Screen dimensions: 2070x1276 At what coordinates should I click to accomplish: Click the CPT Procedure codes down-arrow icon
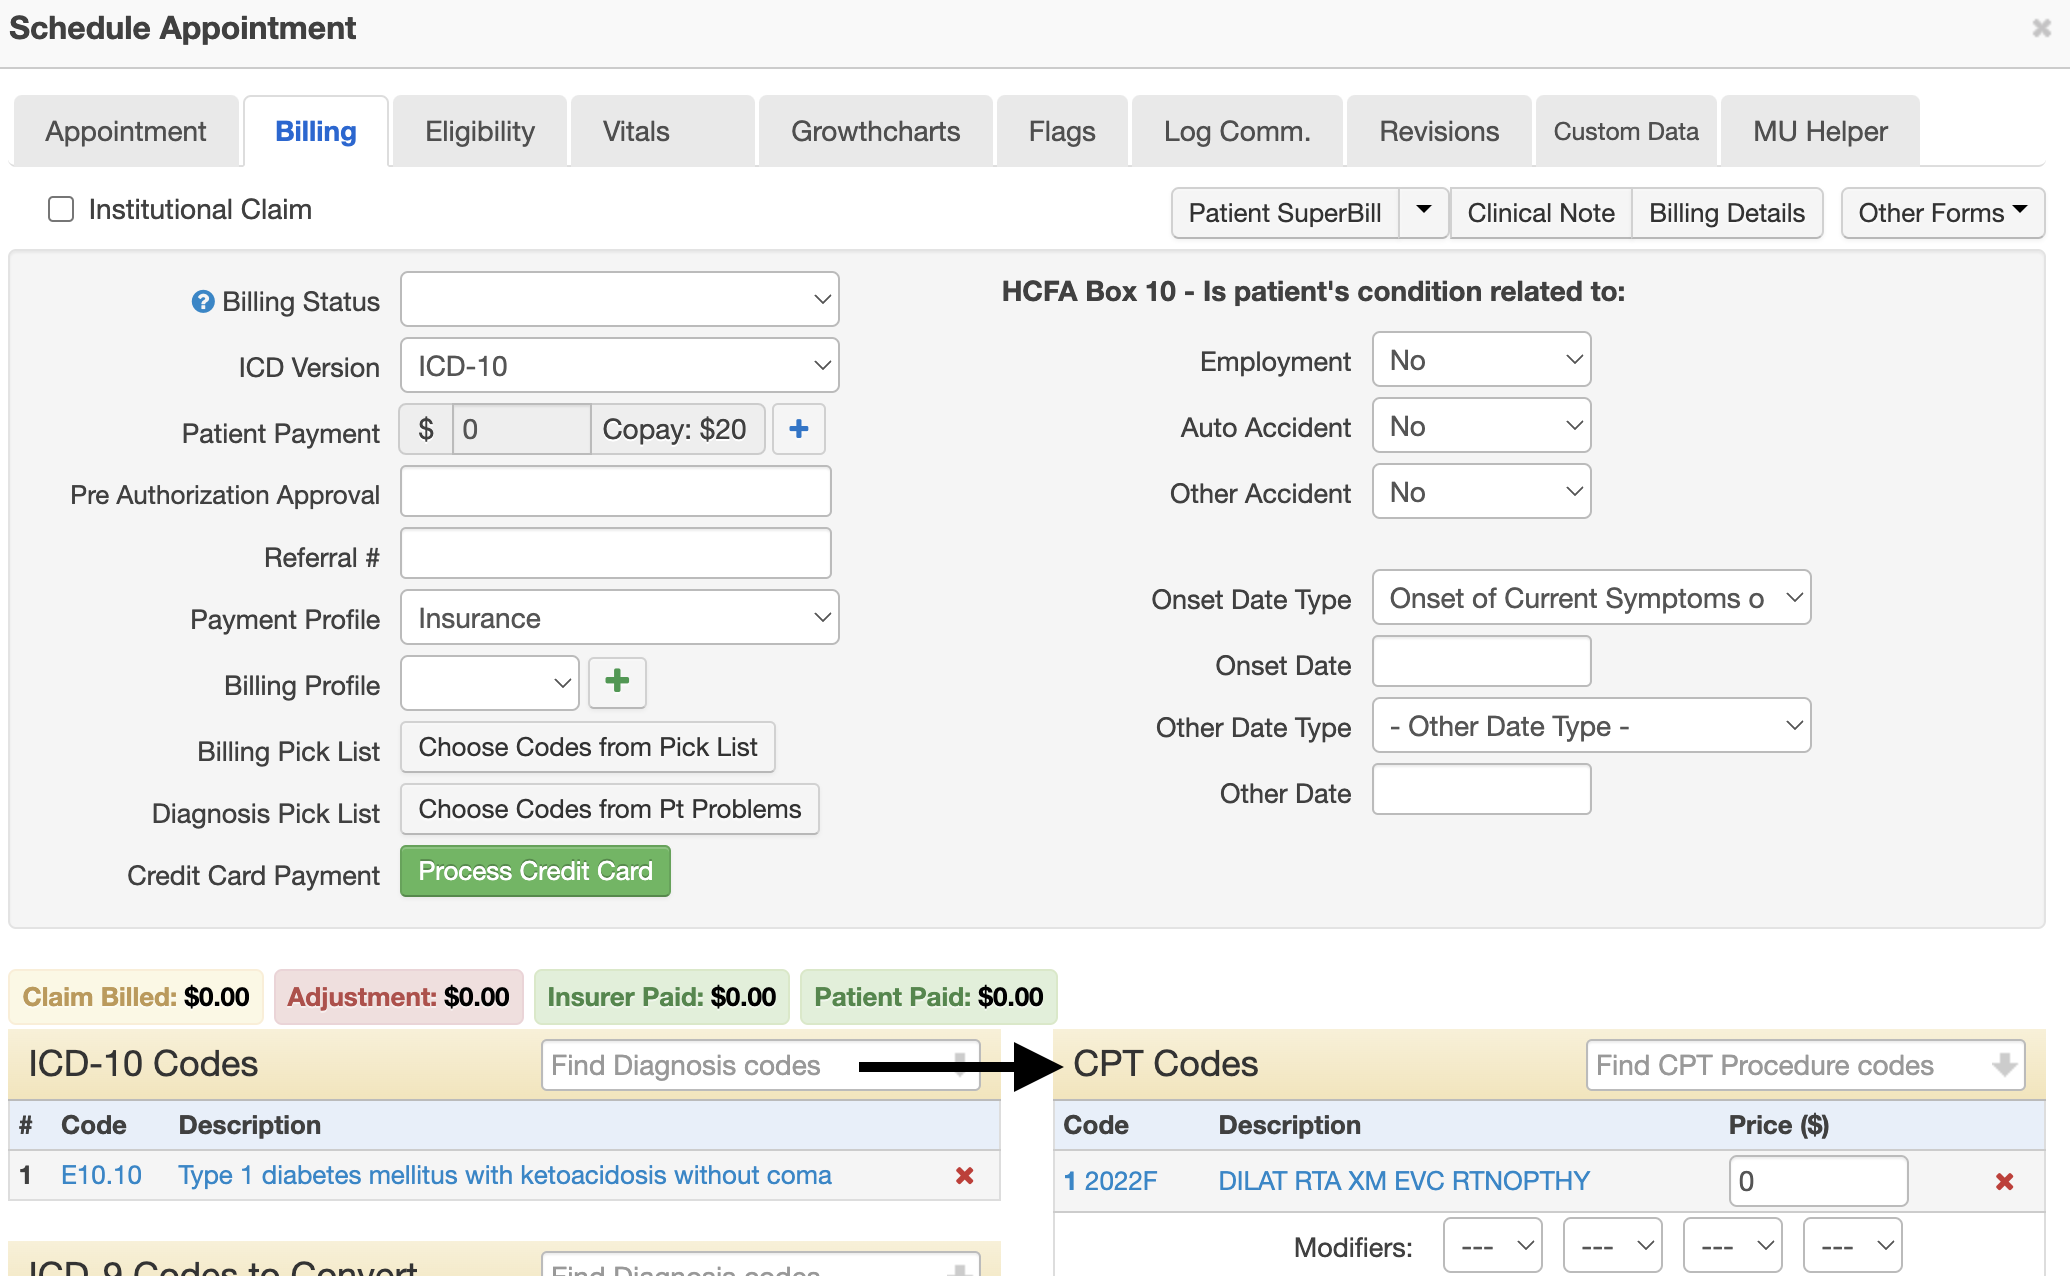click(2003, 1065)
